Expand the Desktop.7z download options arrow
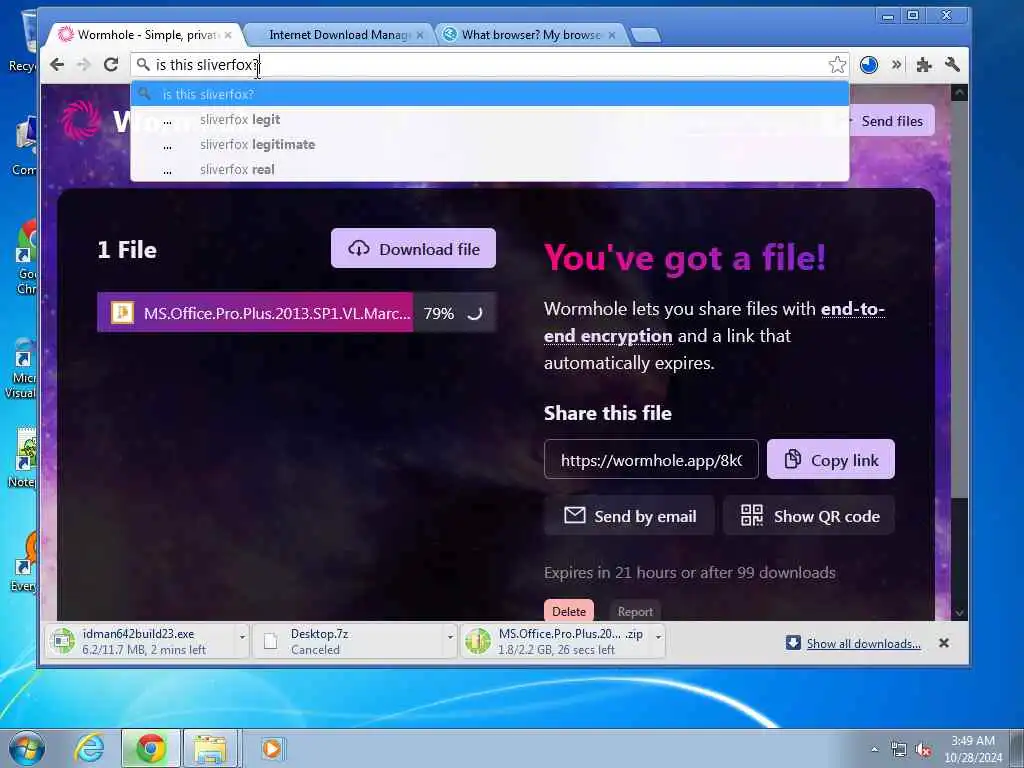 (x=450, y=637)
